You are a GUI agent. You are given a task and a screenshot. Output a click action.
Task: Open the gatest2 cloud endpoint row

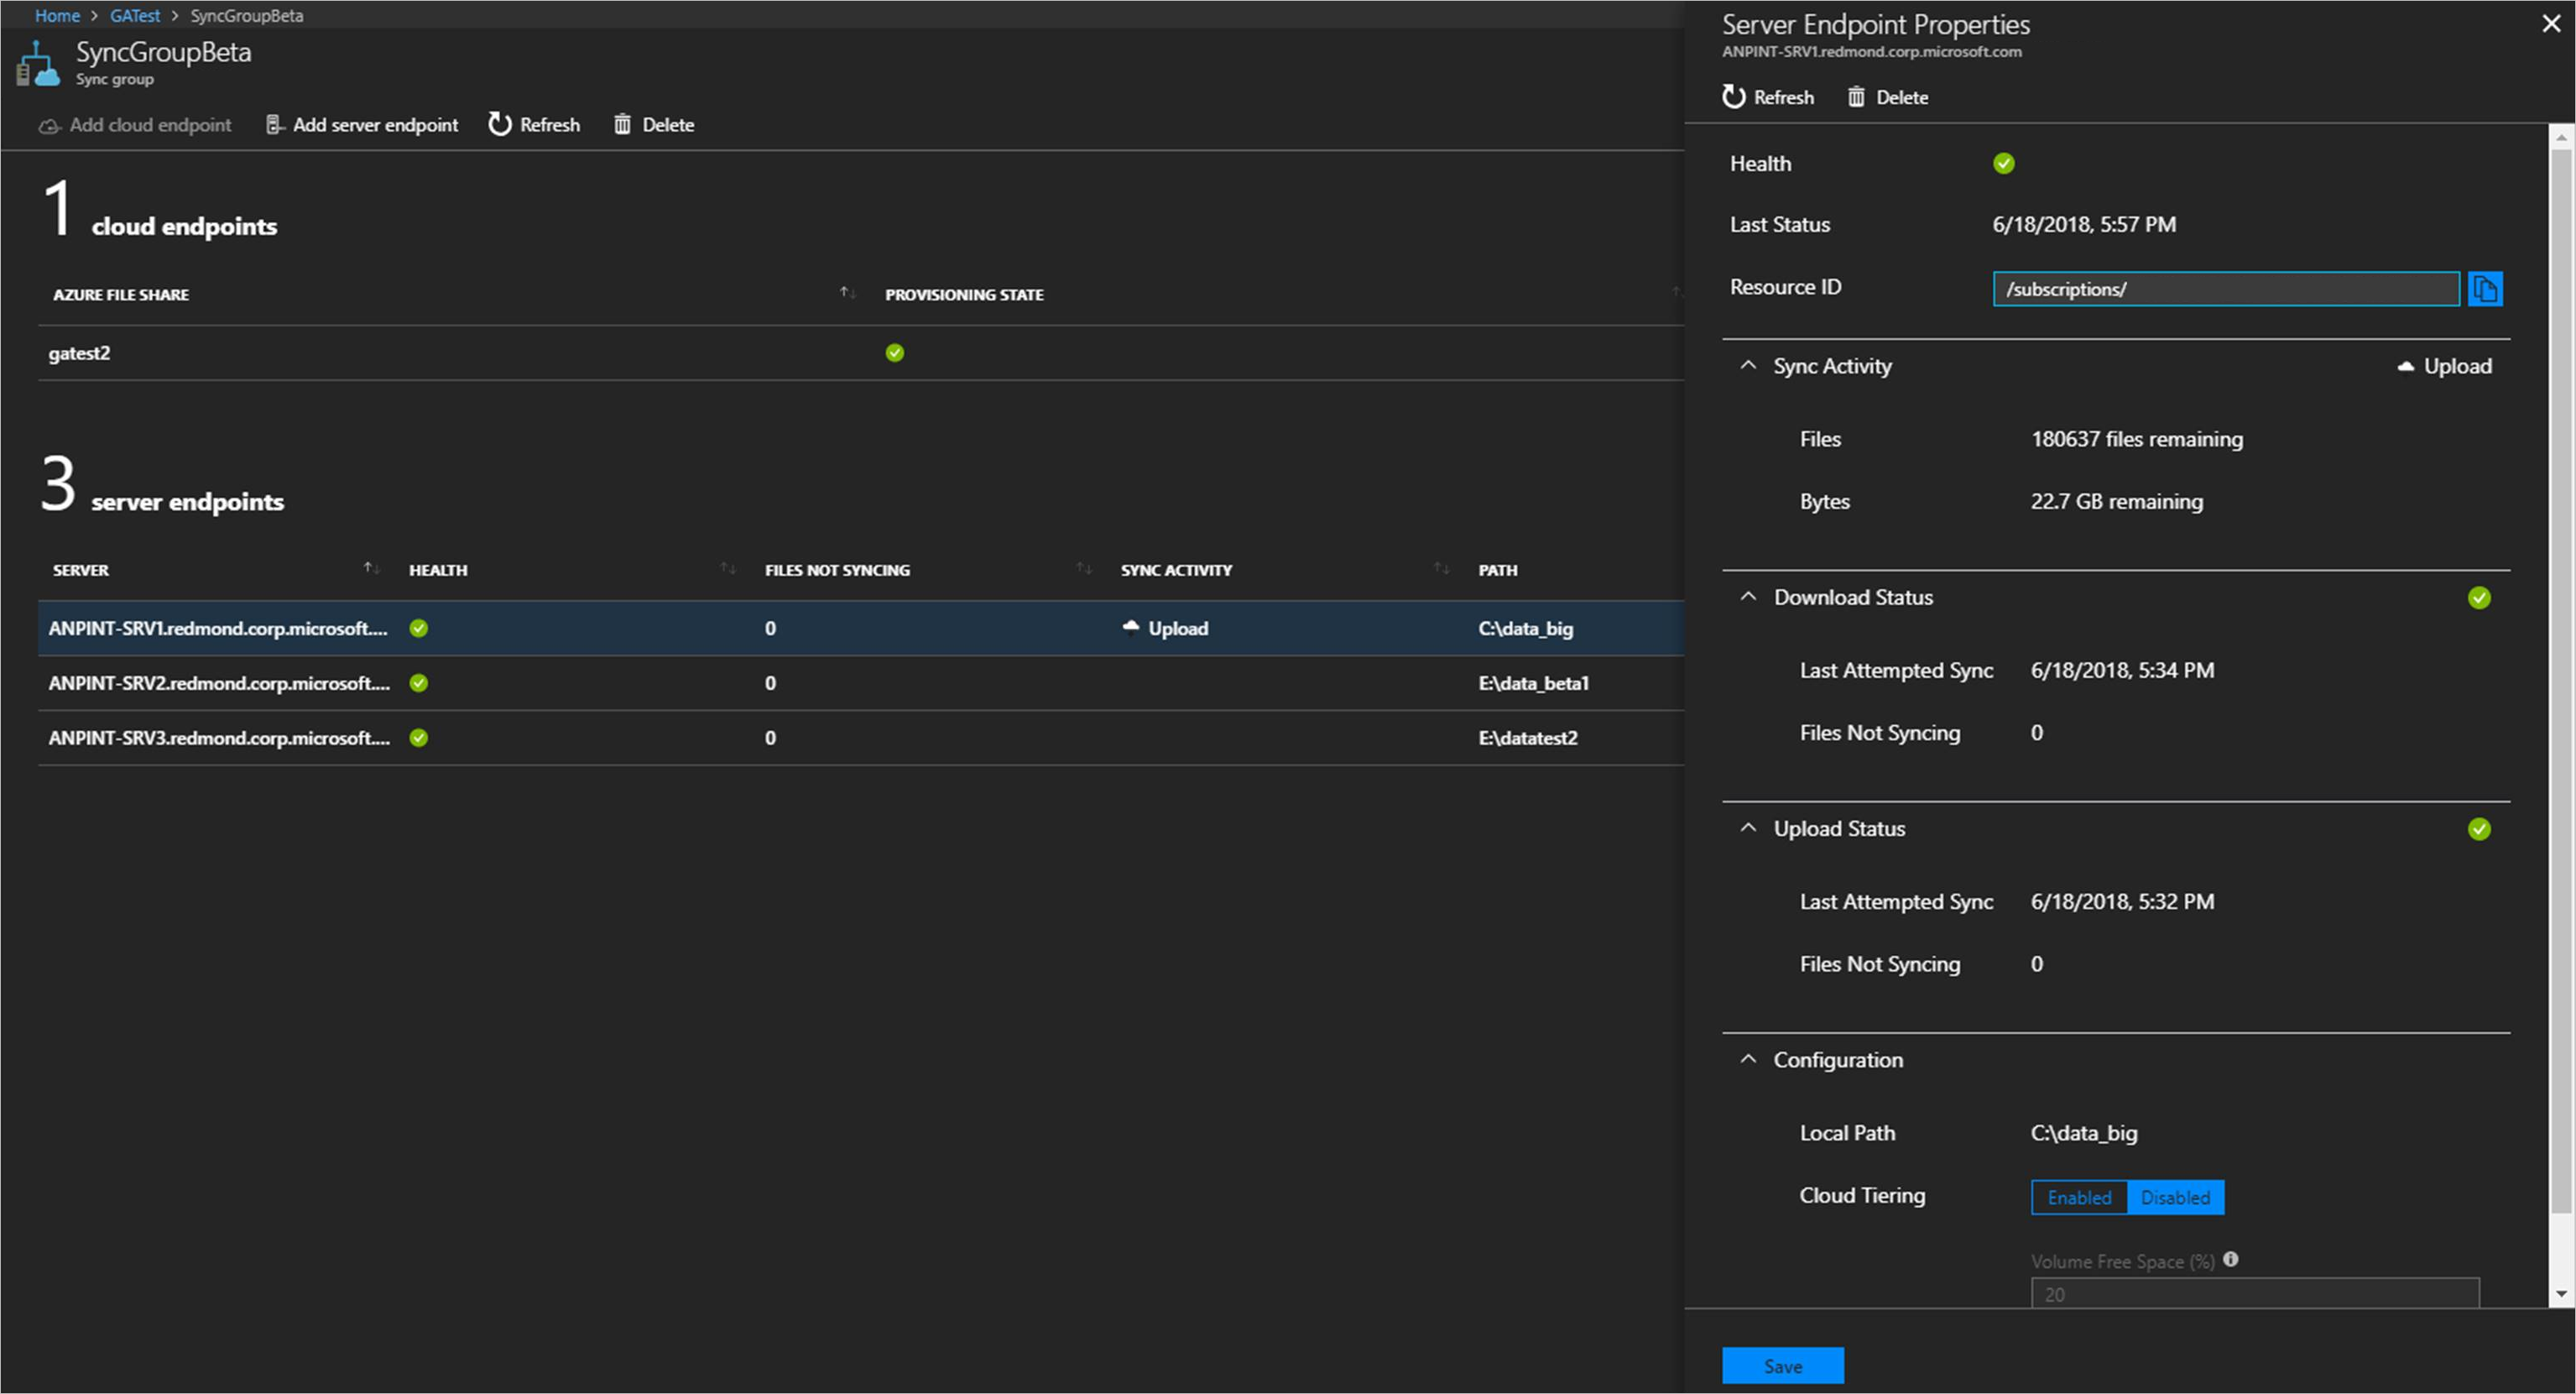pos(861,353)
